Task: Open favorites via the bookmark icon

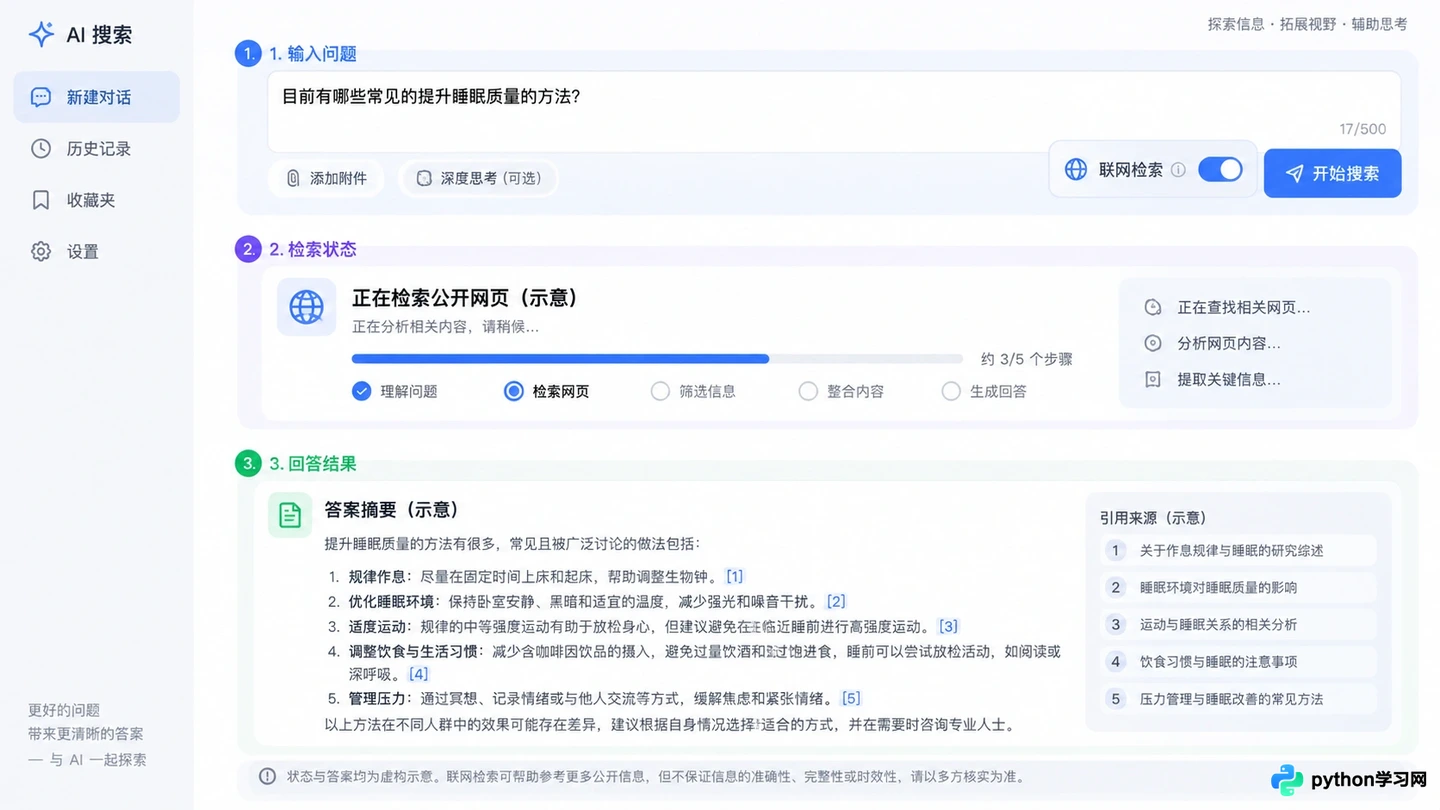Action: [x=41, y=200]
